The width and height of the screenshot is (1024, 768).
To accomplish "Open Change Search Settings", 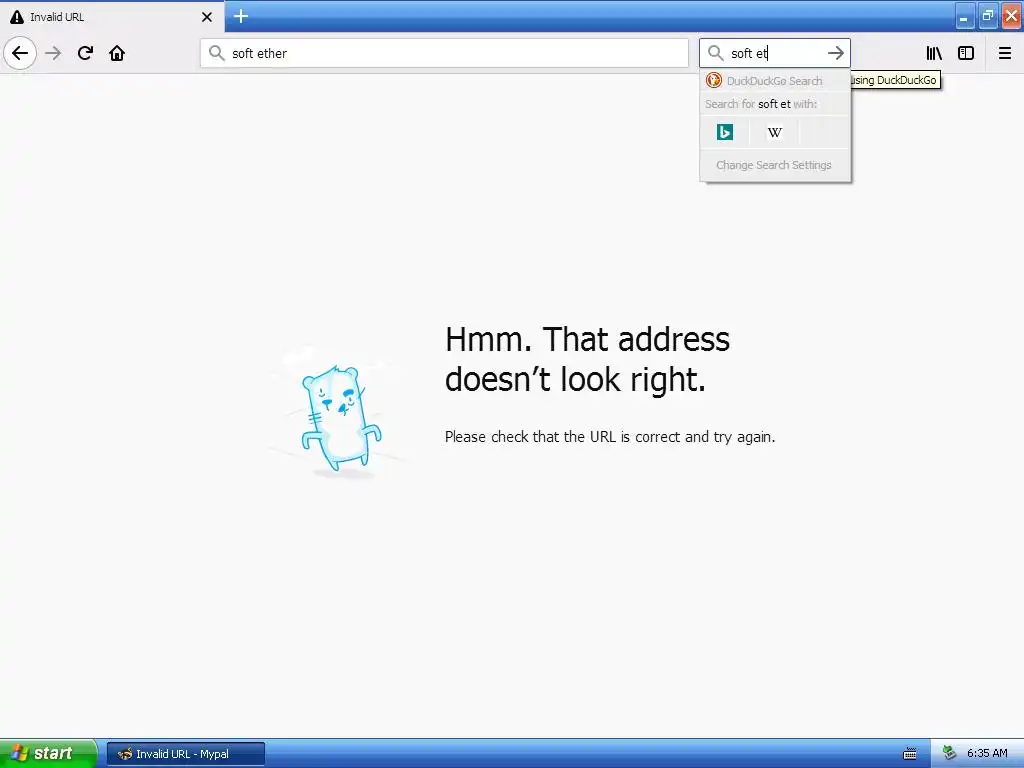I will pos(774,165).
